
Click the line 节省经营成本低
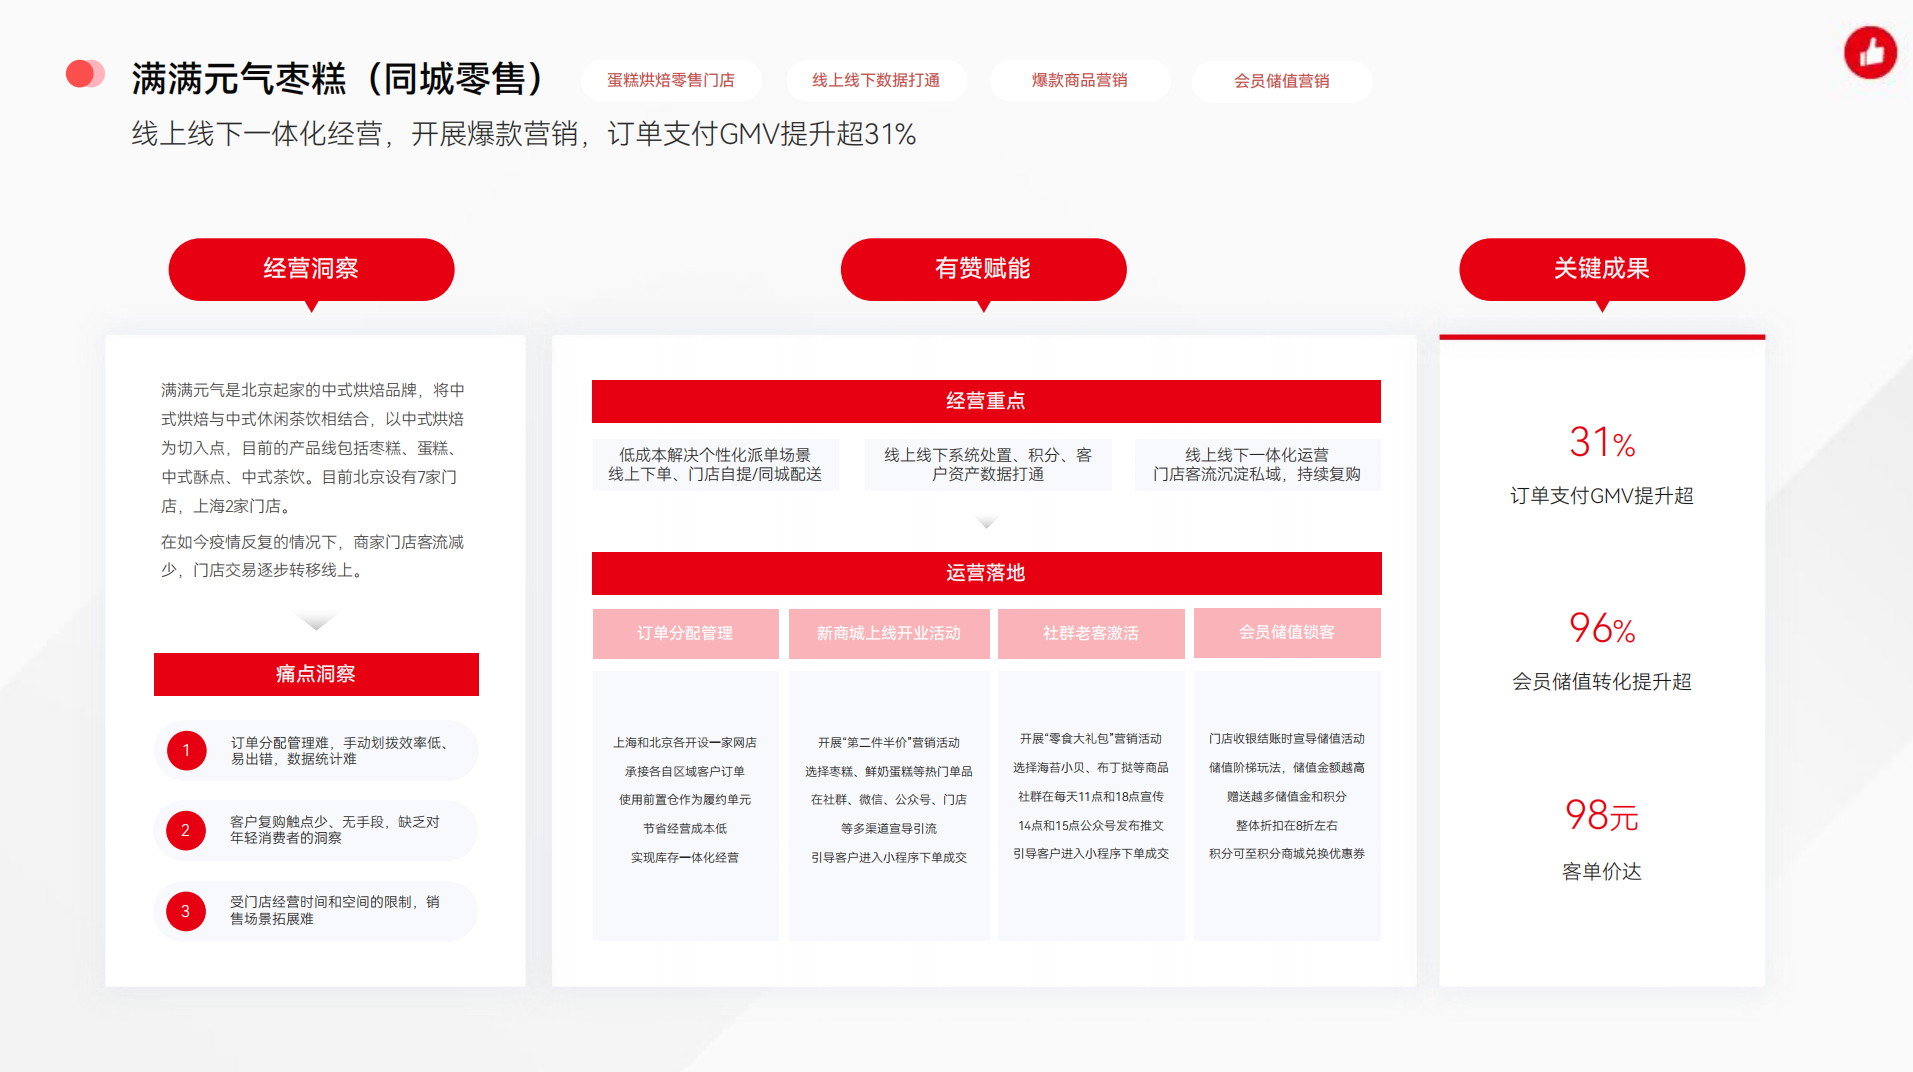click(685, 829)
